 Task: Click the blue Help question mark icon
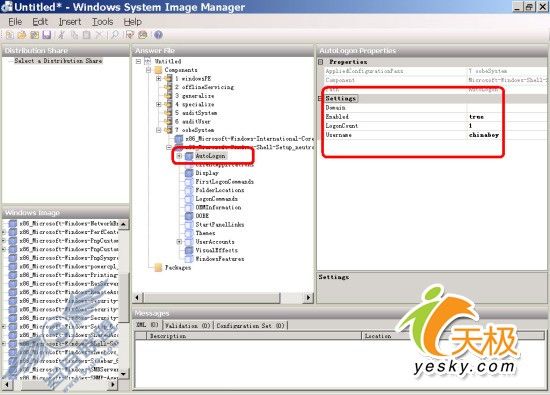click(x=158, y=35)
